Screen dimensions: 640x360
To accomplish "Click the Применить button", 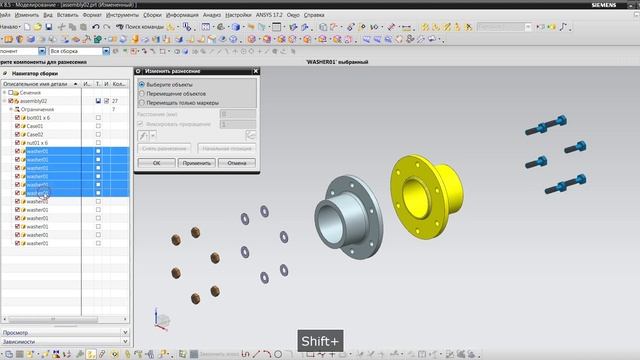I will tap(196, 163).
